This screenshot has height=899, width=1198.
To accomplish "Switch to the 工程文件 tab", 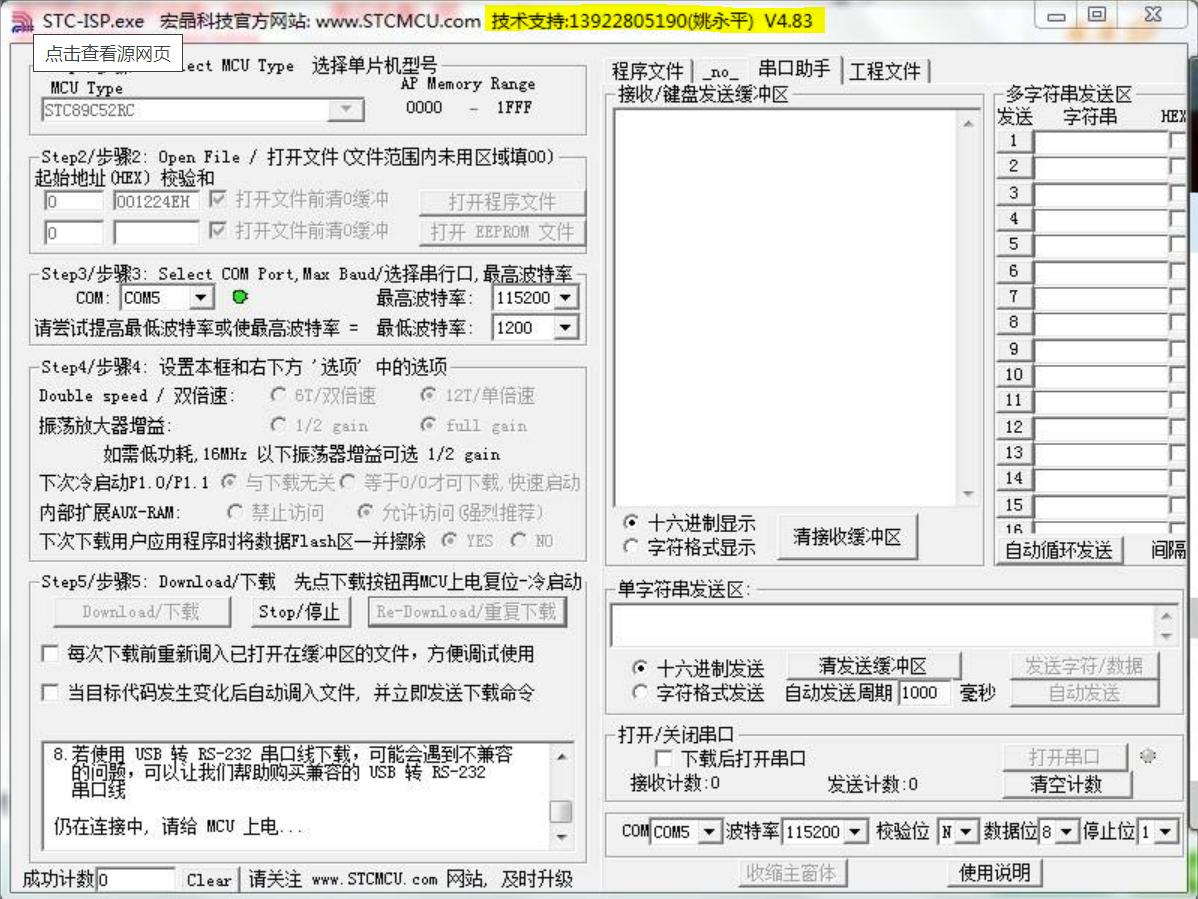I will (x=885, y=71).
